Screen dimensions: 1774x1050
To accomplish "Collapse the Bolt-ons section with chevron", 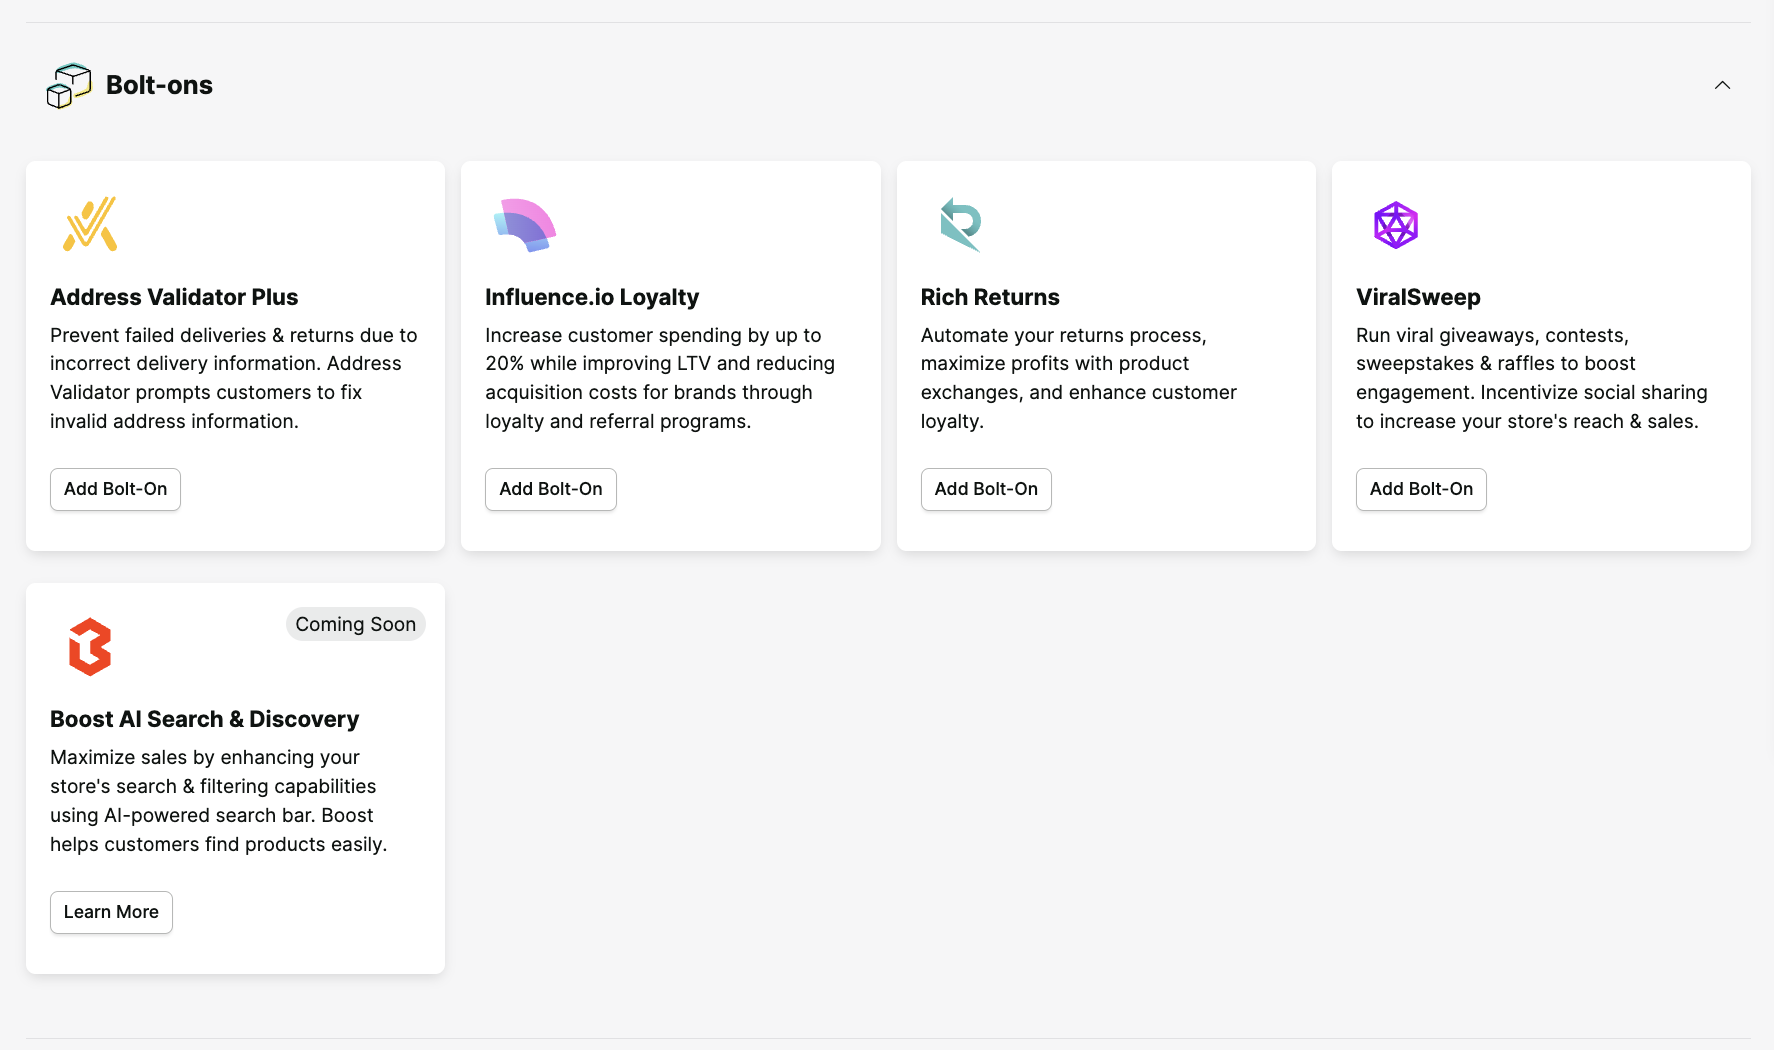I will coord(1722,85).
